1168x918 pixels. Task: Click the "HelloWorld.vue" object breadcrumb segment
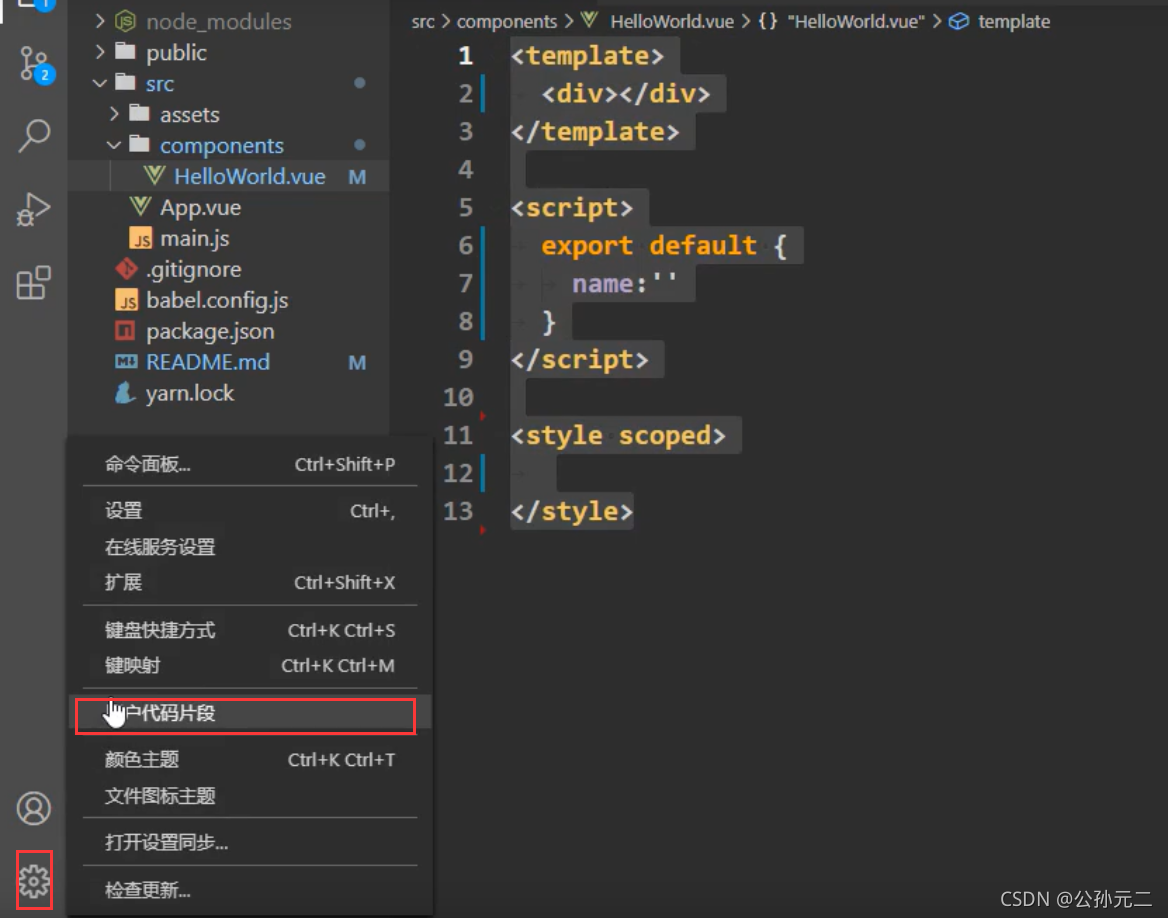856,22
